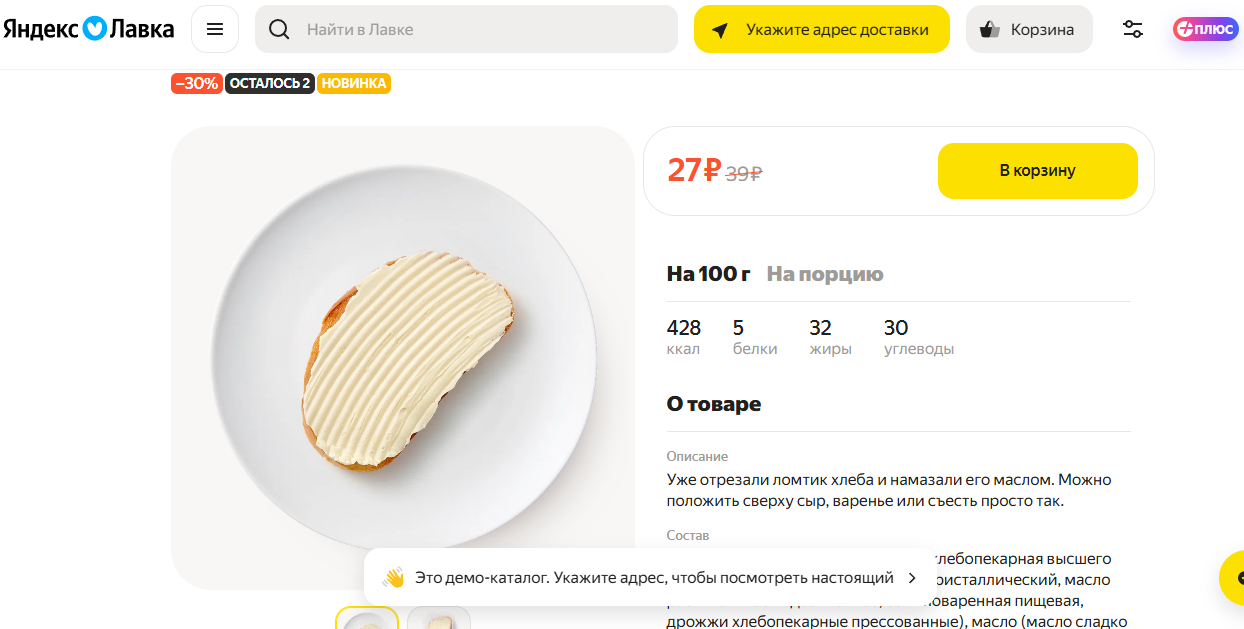Image resolution: width=1244 pixels, height=629 pixels.
Task: Click the 'НОВИНКА' badge
Action: [354, 84]
